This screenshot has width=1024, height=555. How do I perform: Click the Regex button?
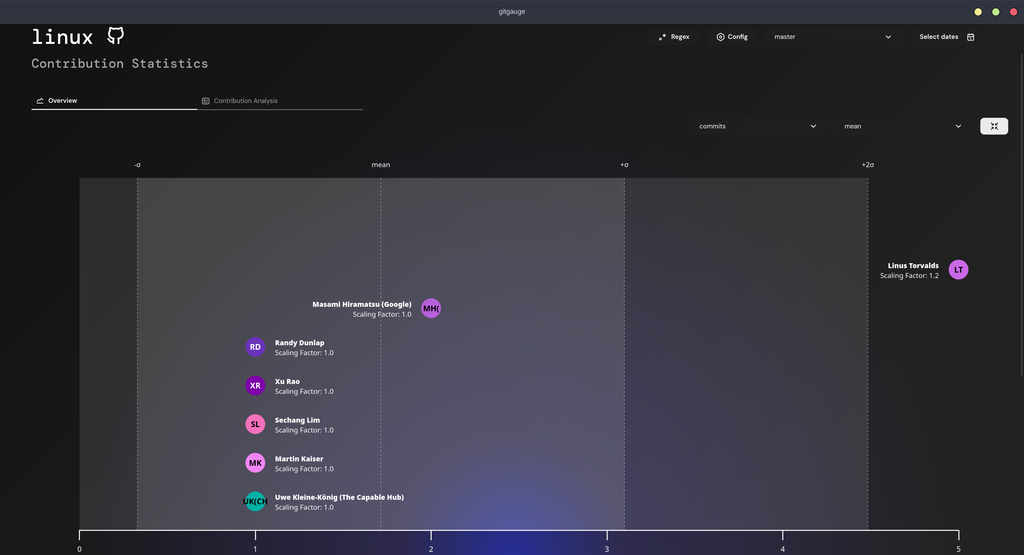point(674,37)
